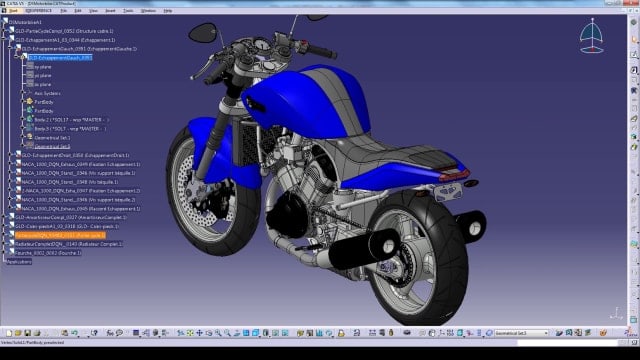Image resolution: width=640 pixels, height=360 pixels.
Task: Open the Geometrical Set.3 dropdown
Action: (522, 333)
